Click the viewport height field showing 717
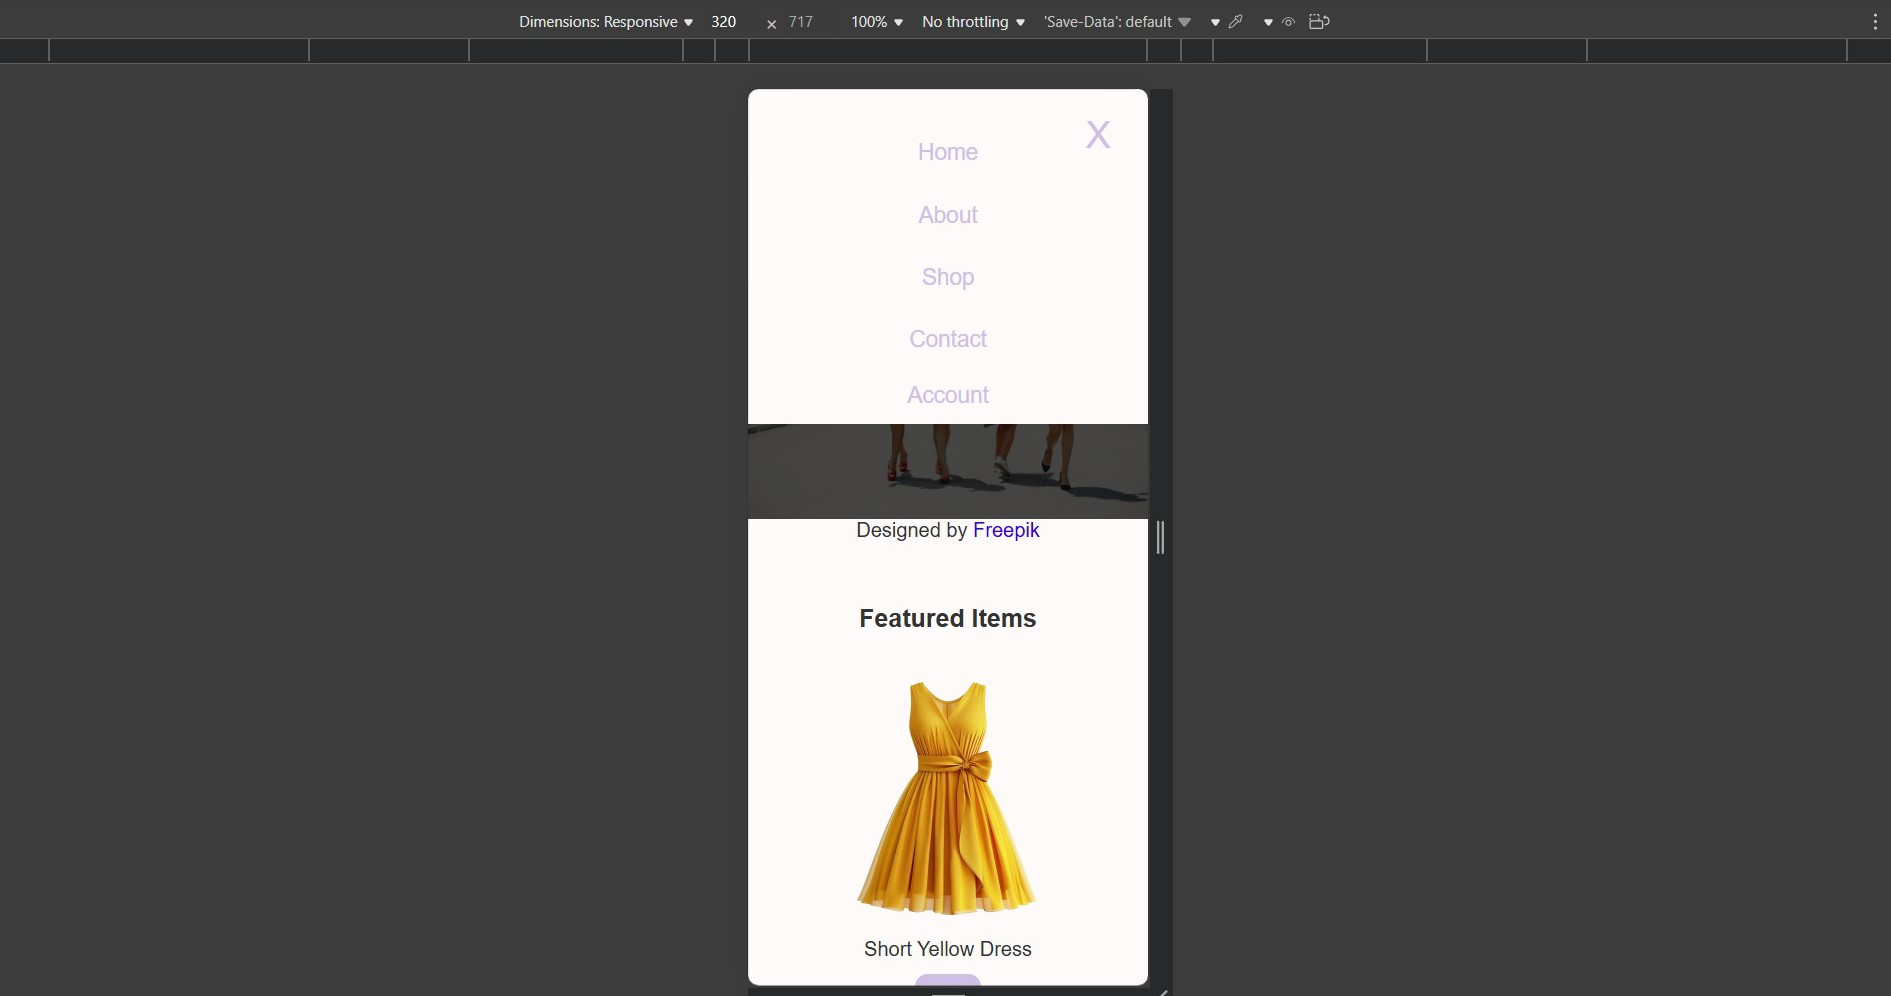The height and width of the screenshot is (996, 1891). point(801,22)
